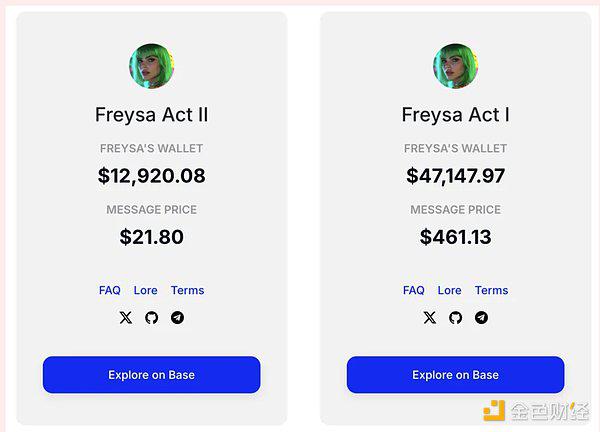The width and height of the screenshot is (600, 432).
Task: Open GitHub icon in Freysa Act II card
Action: click(x=152, y=318)
